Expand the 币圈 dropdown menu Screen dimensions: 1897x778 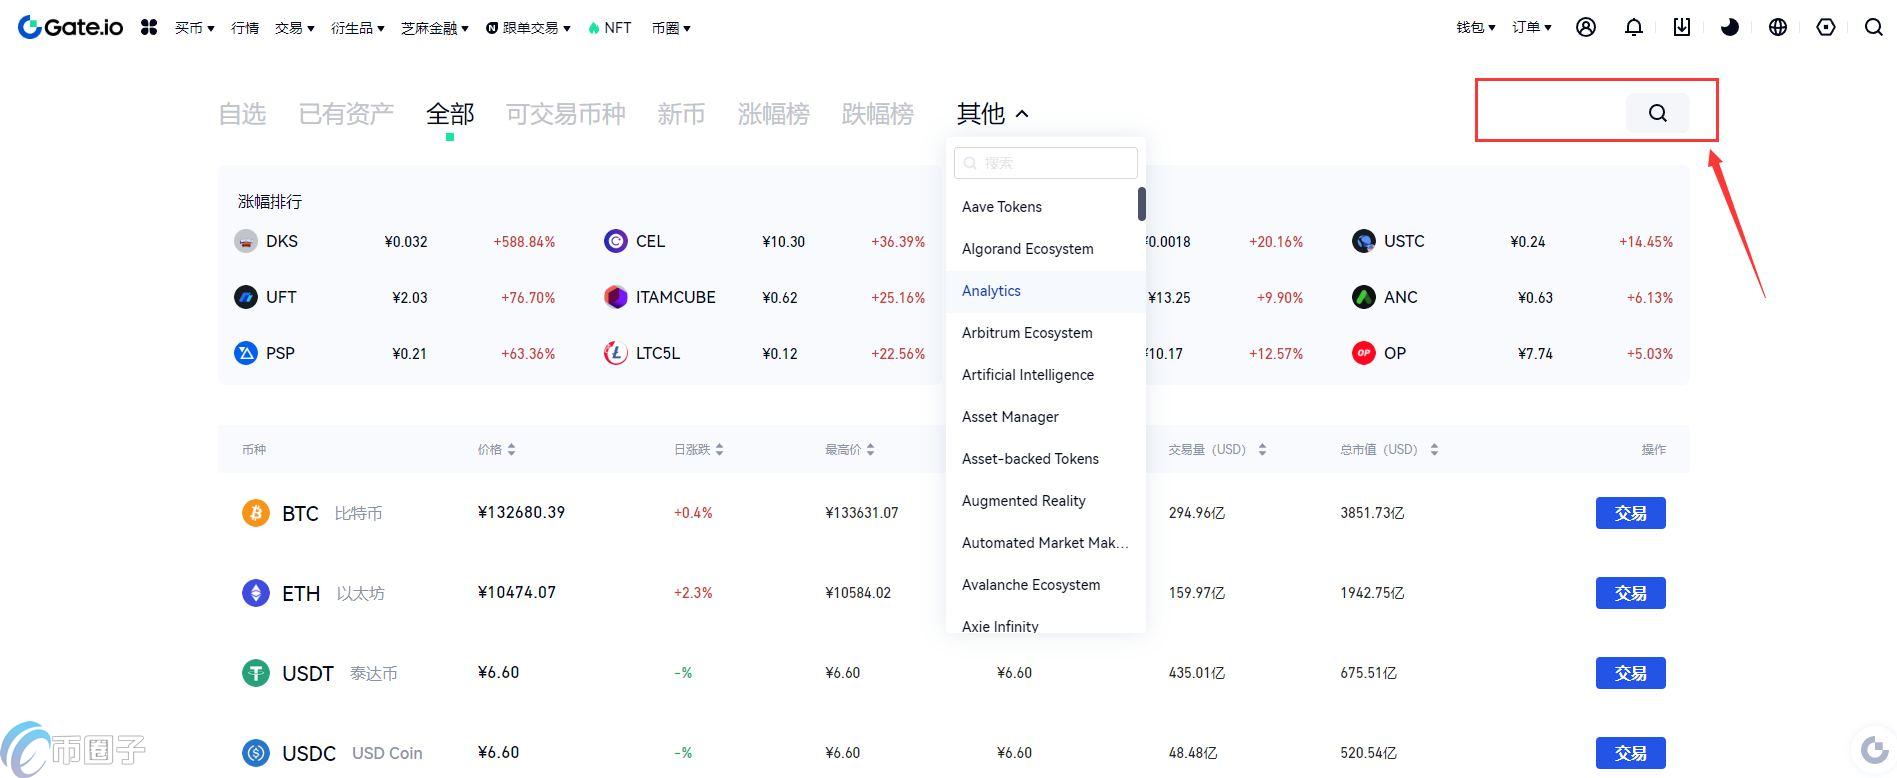(x=671, y=28)
